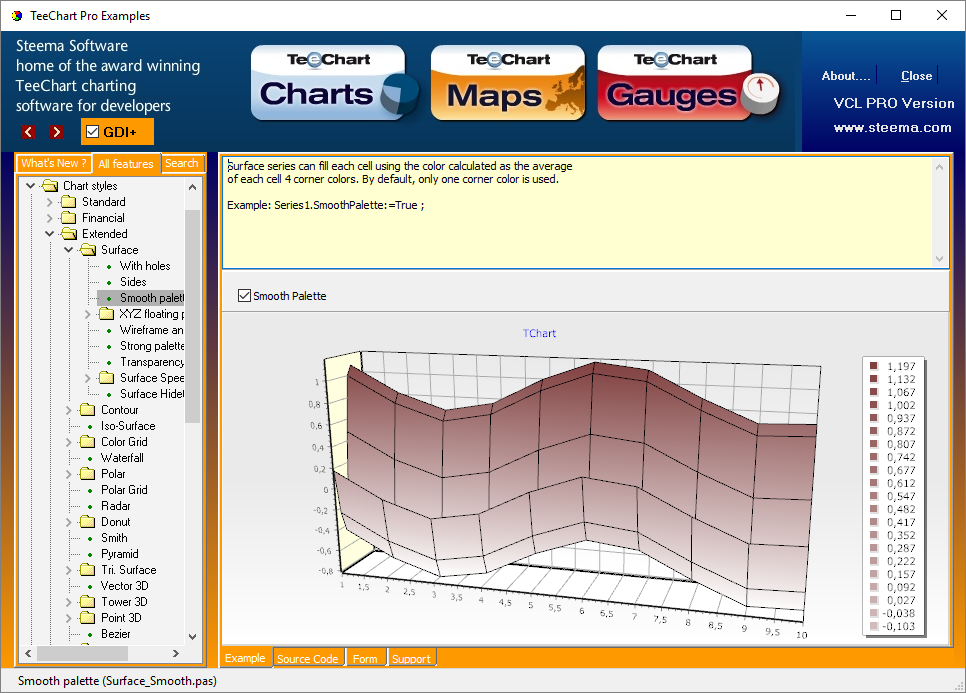The height and width of the screenshot is (693, 966).
Task: Expand the Standard tree node
Action: (x=49, y=201)
